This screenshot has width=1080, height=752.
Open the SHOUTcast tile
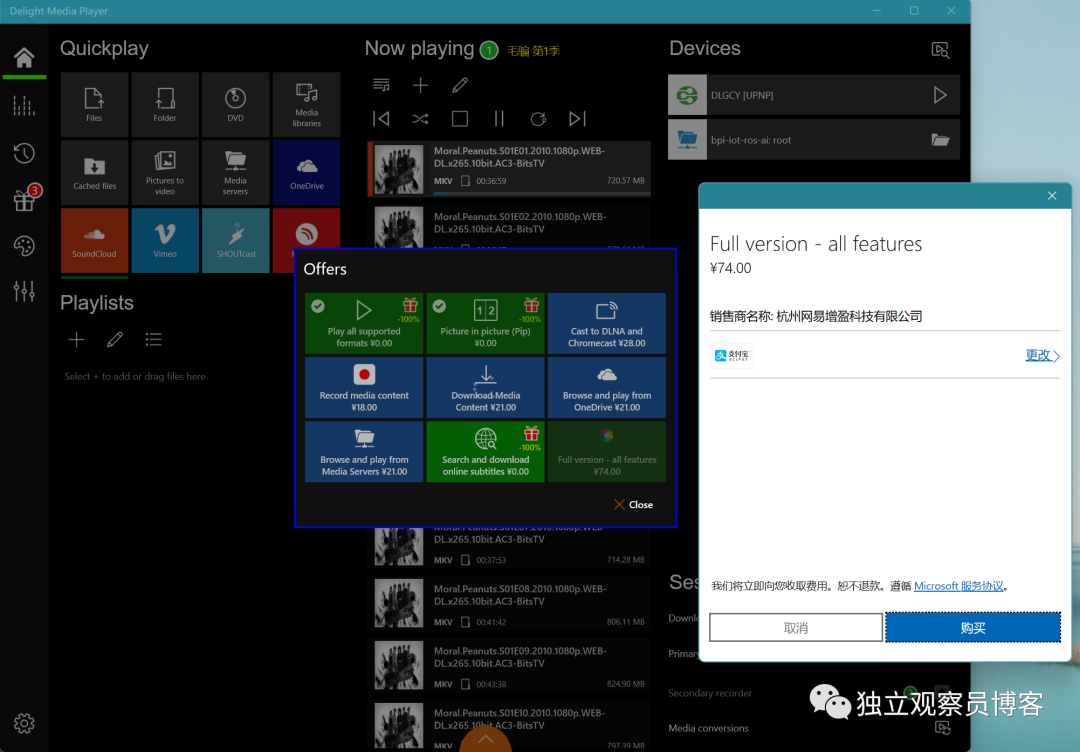[x=236, y=240]
